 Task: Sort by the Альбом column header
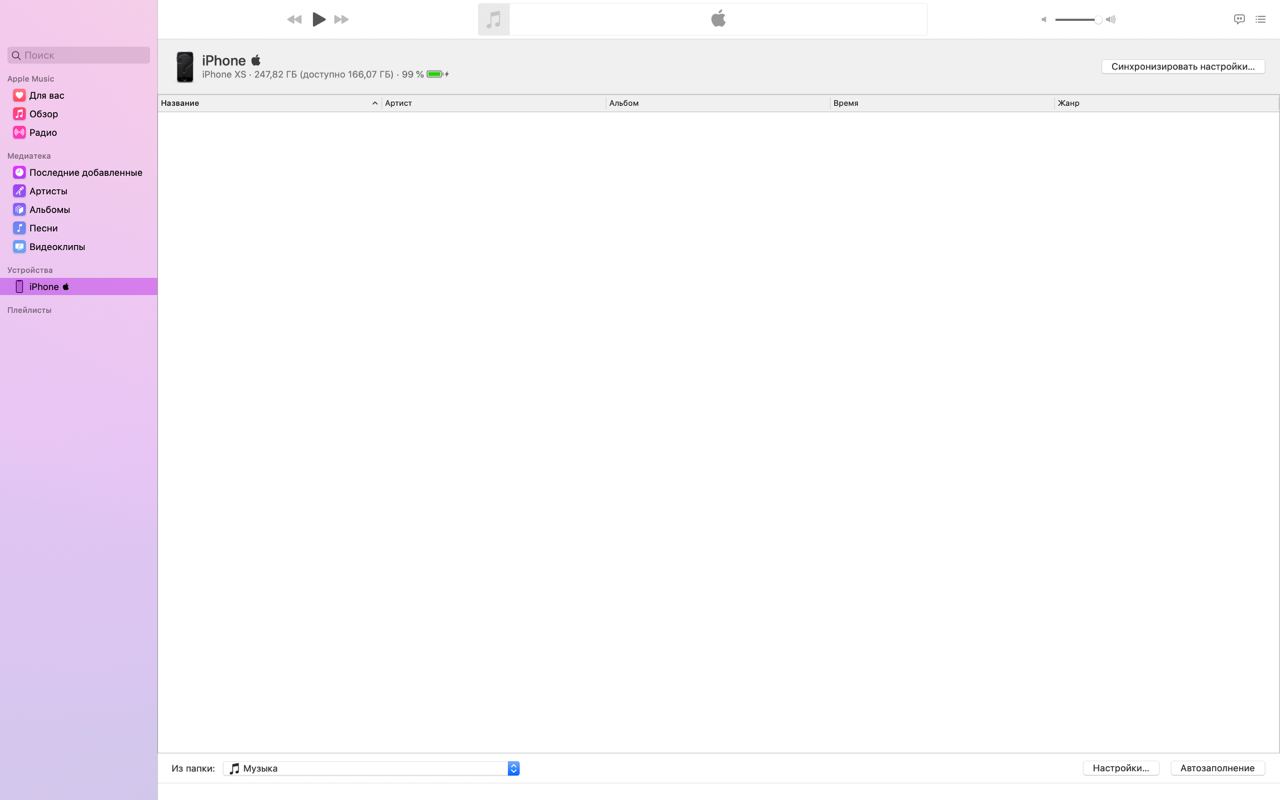(718, 103)
